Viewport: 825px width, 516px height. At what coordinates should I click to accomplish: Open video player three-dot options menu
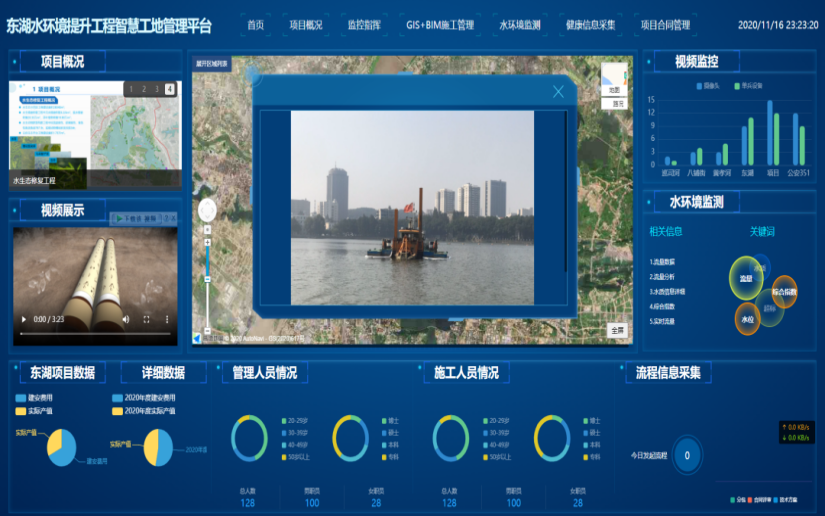click(167, 319)
